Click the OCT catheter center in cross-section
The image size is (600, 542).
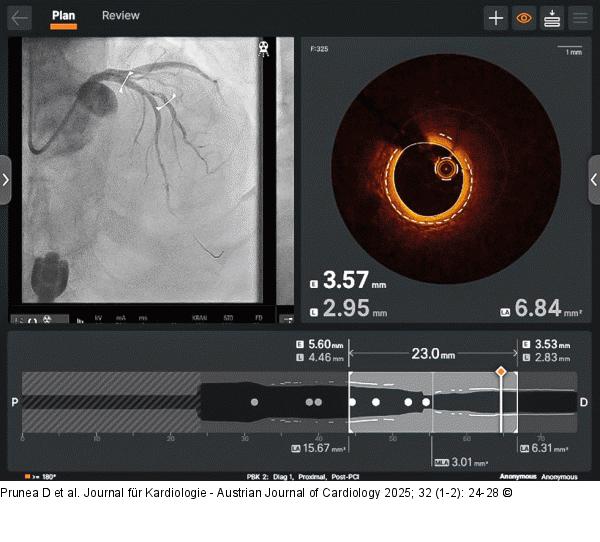pos(444,169)
